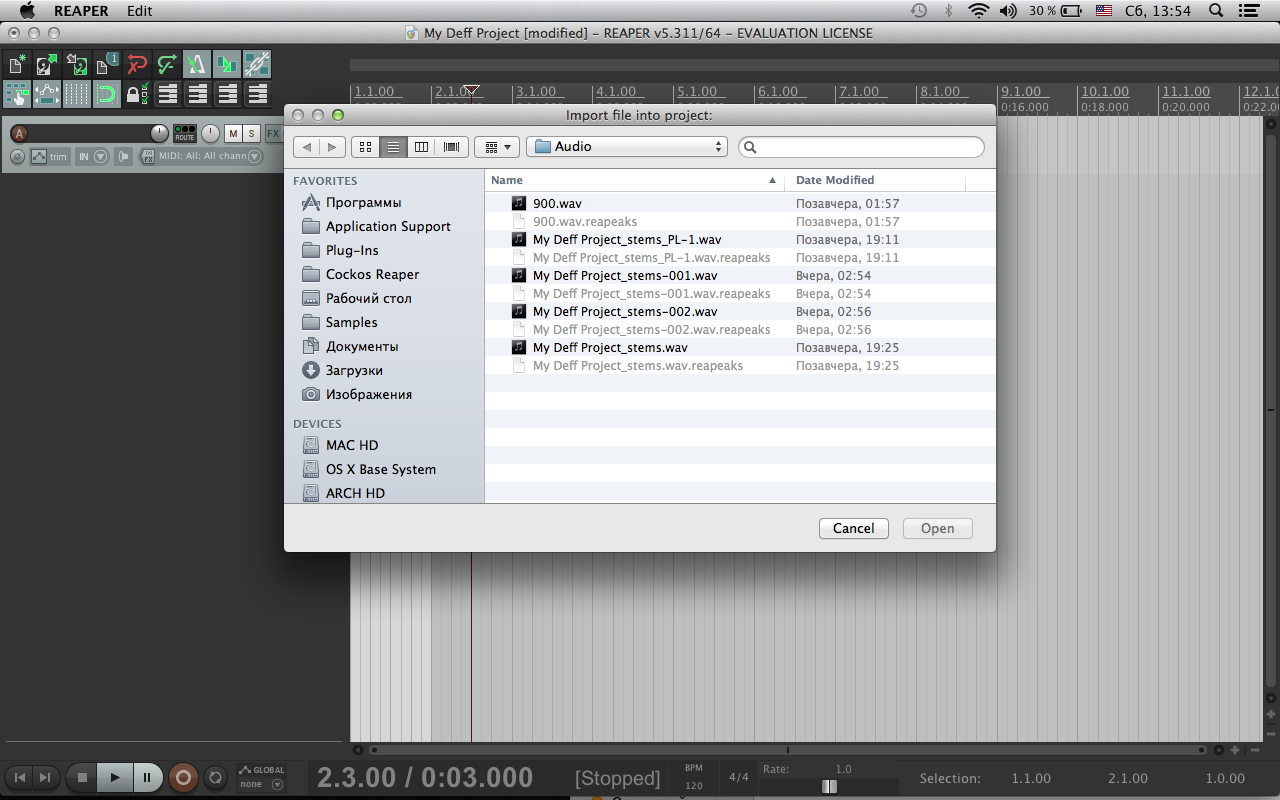Screen dimensions: 1280x800
Task: Click the BPM 120 tempo field
Action: pos(694,777)
